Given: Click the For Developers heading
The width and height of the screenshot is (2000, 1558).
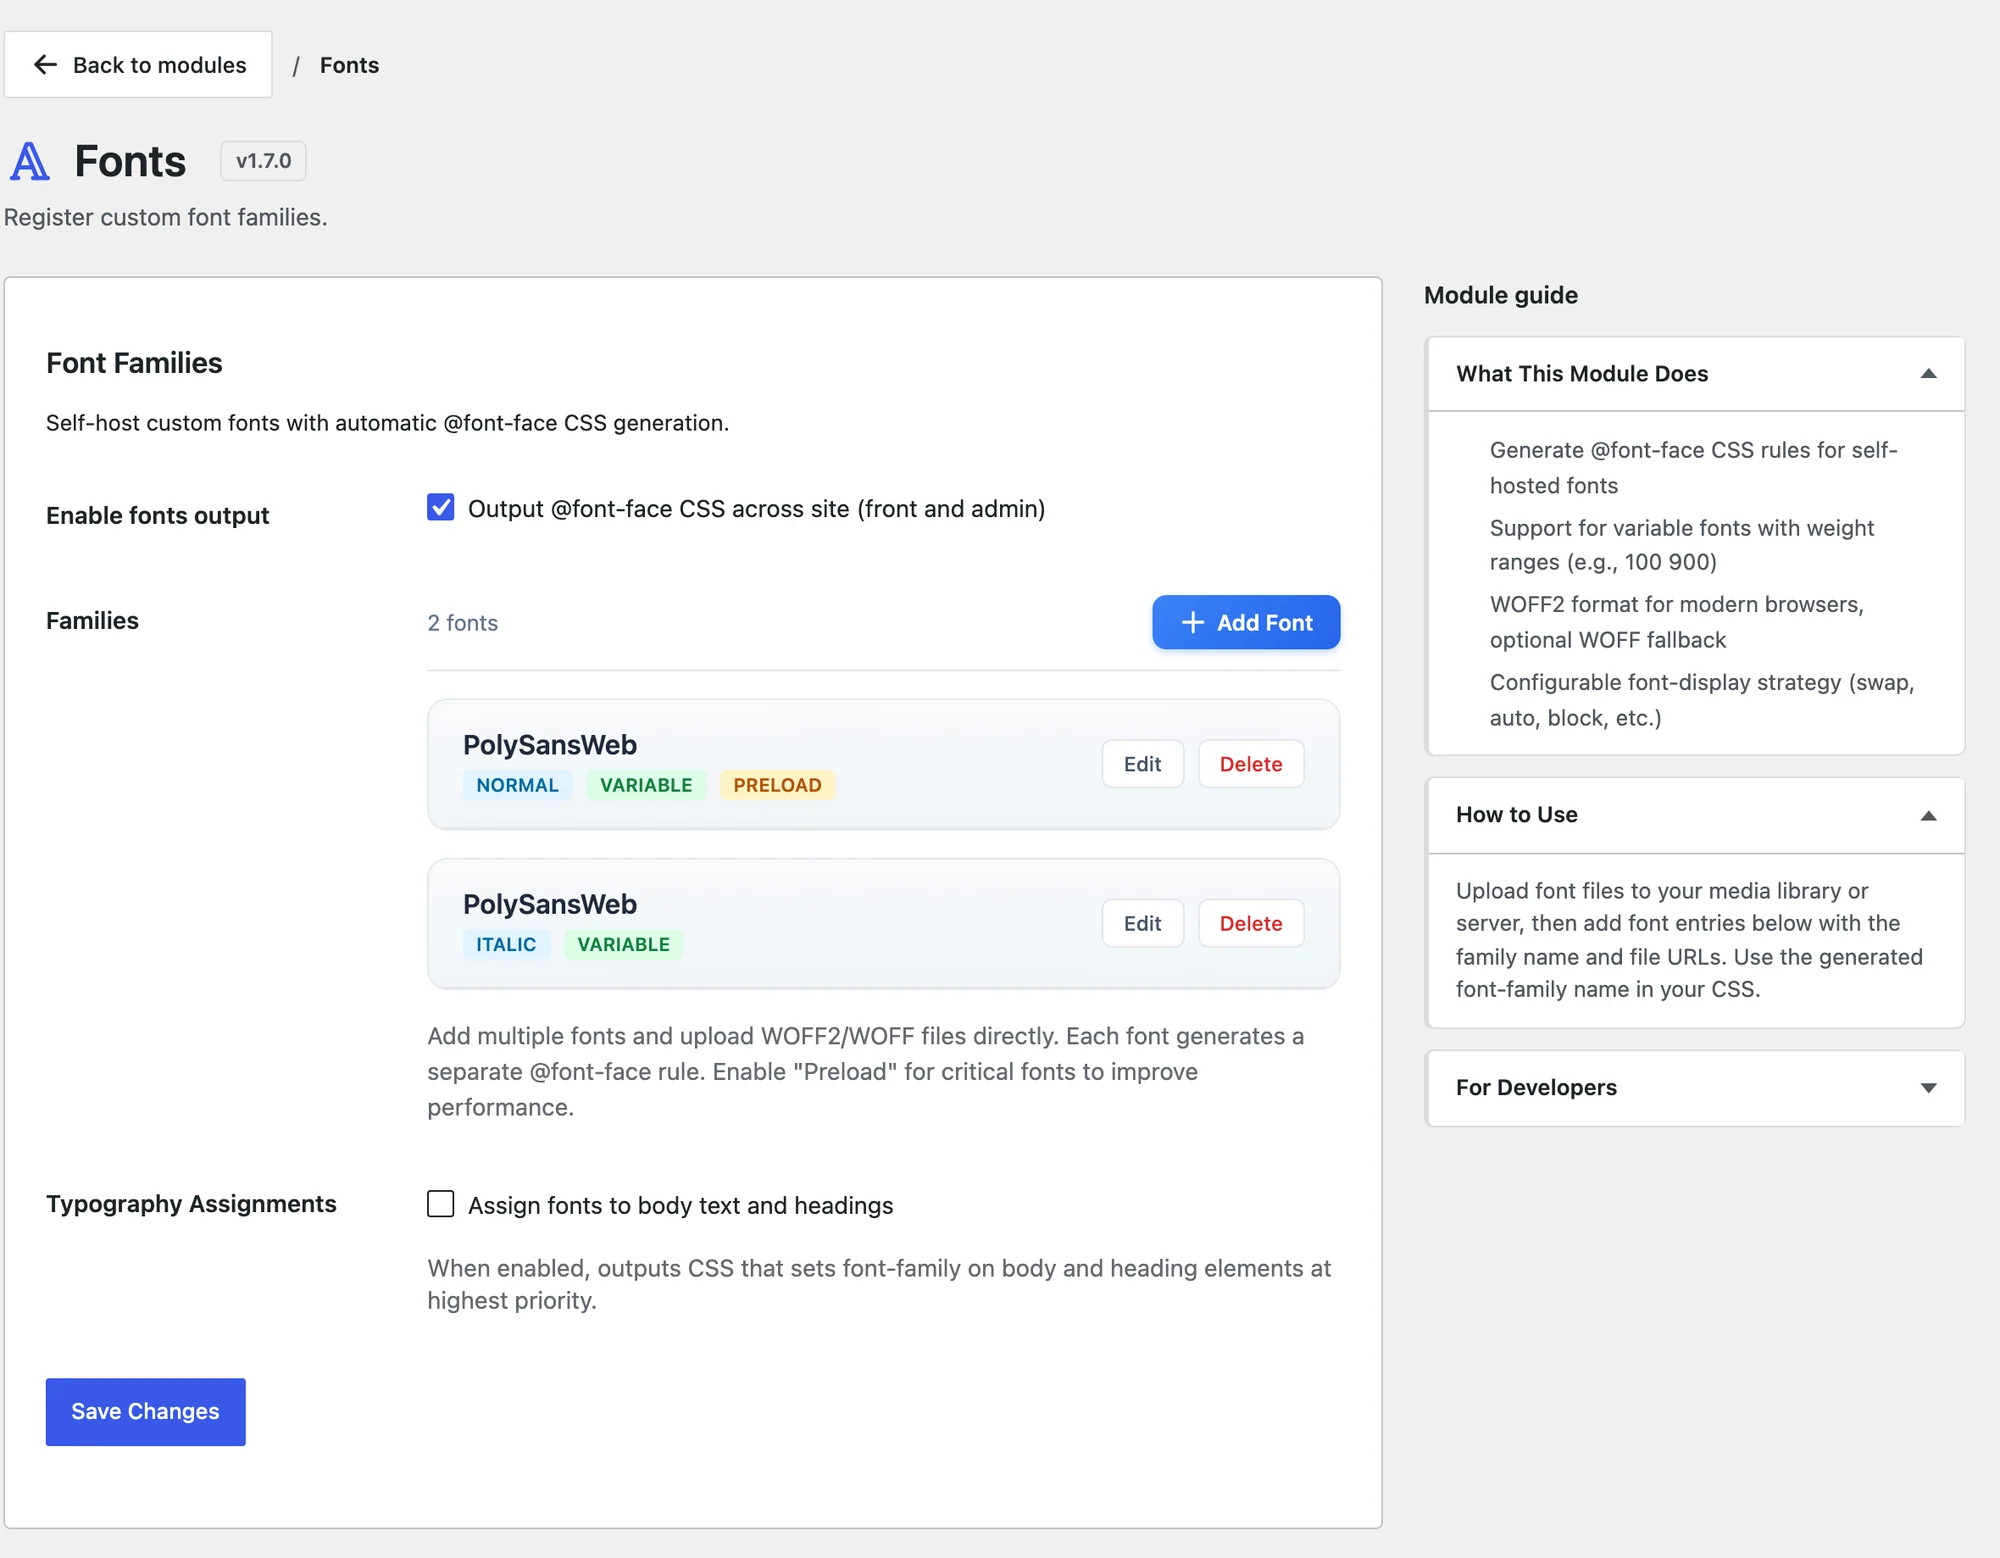Looking at the screenshot, I should [1536, 1088].
